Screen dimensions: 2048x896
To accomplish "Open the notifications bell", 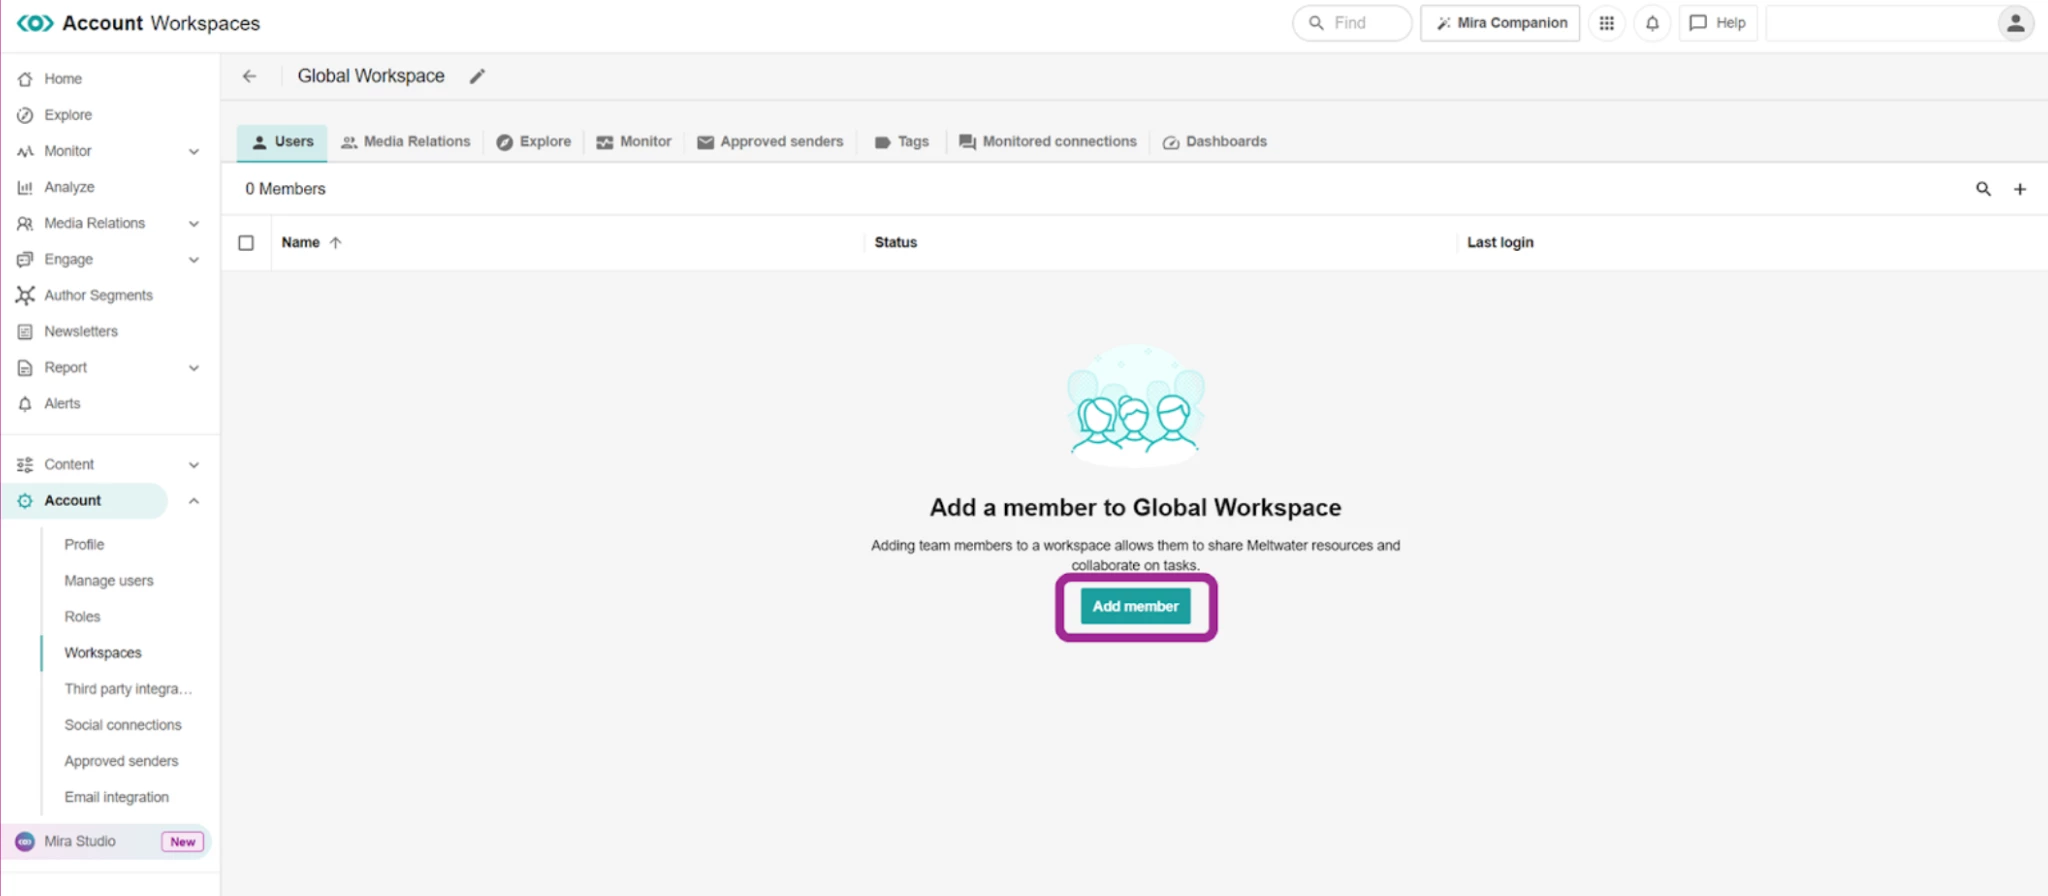I will 1652,23.
